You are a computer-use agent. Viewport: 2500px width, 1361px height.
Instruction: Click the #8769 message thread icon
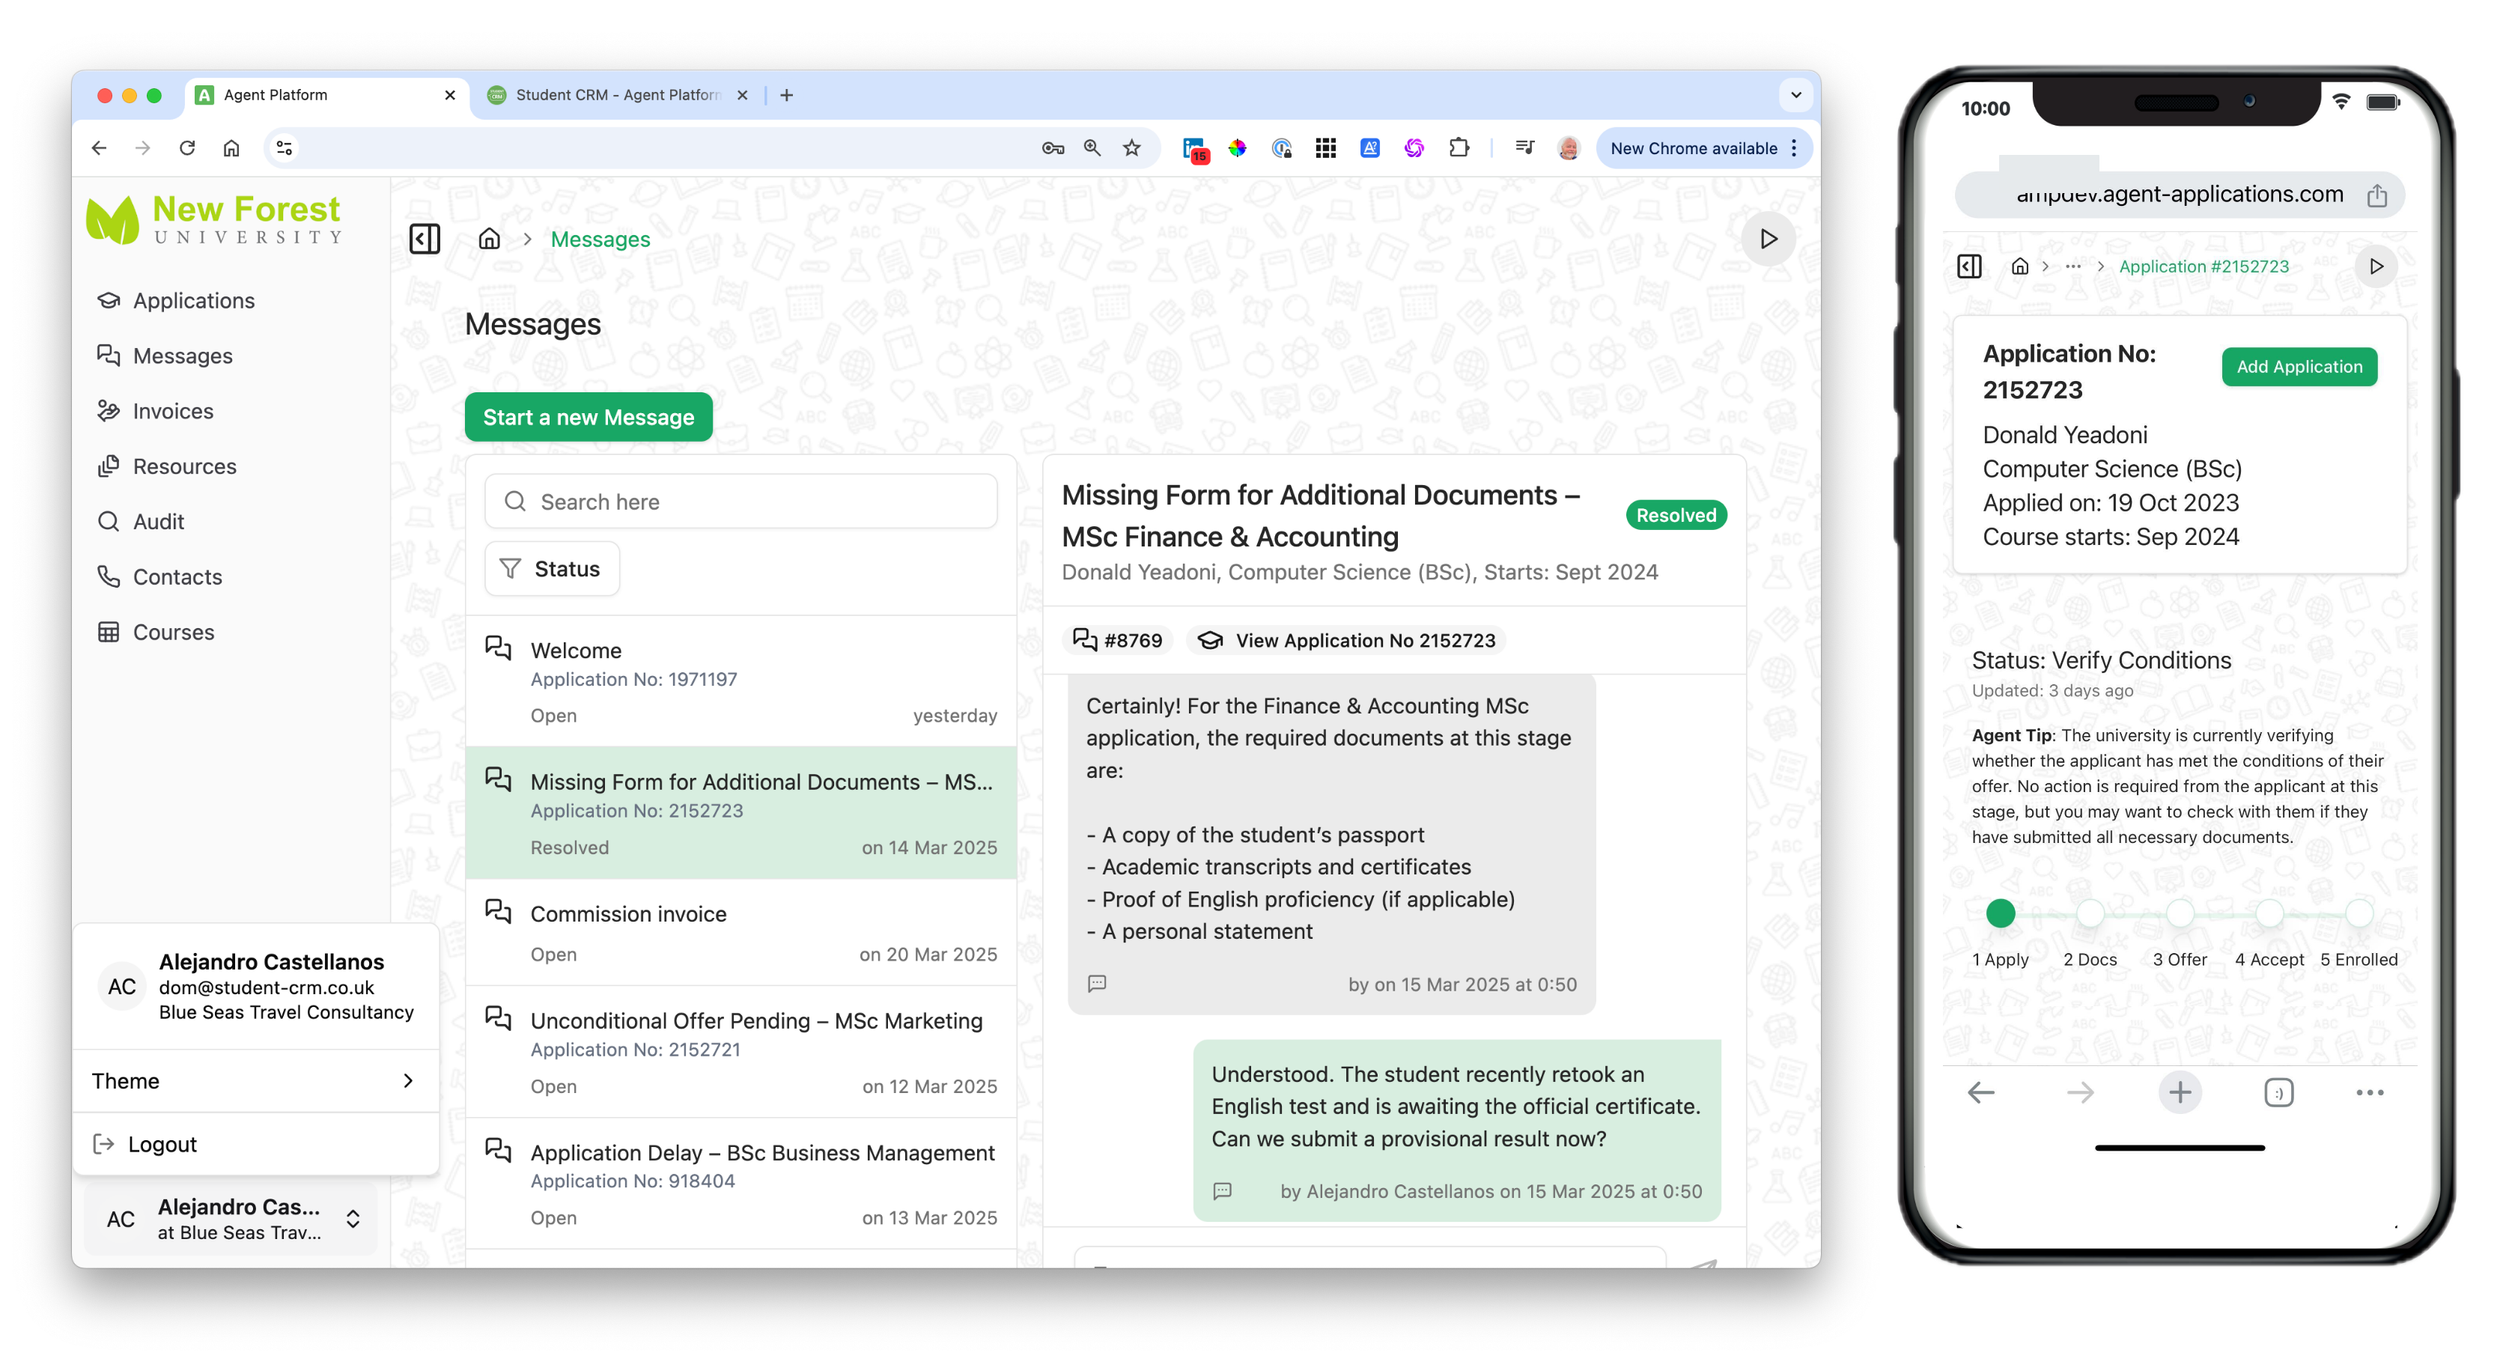[x=1086, y=640]
